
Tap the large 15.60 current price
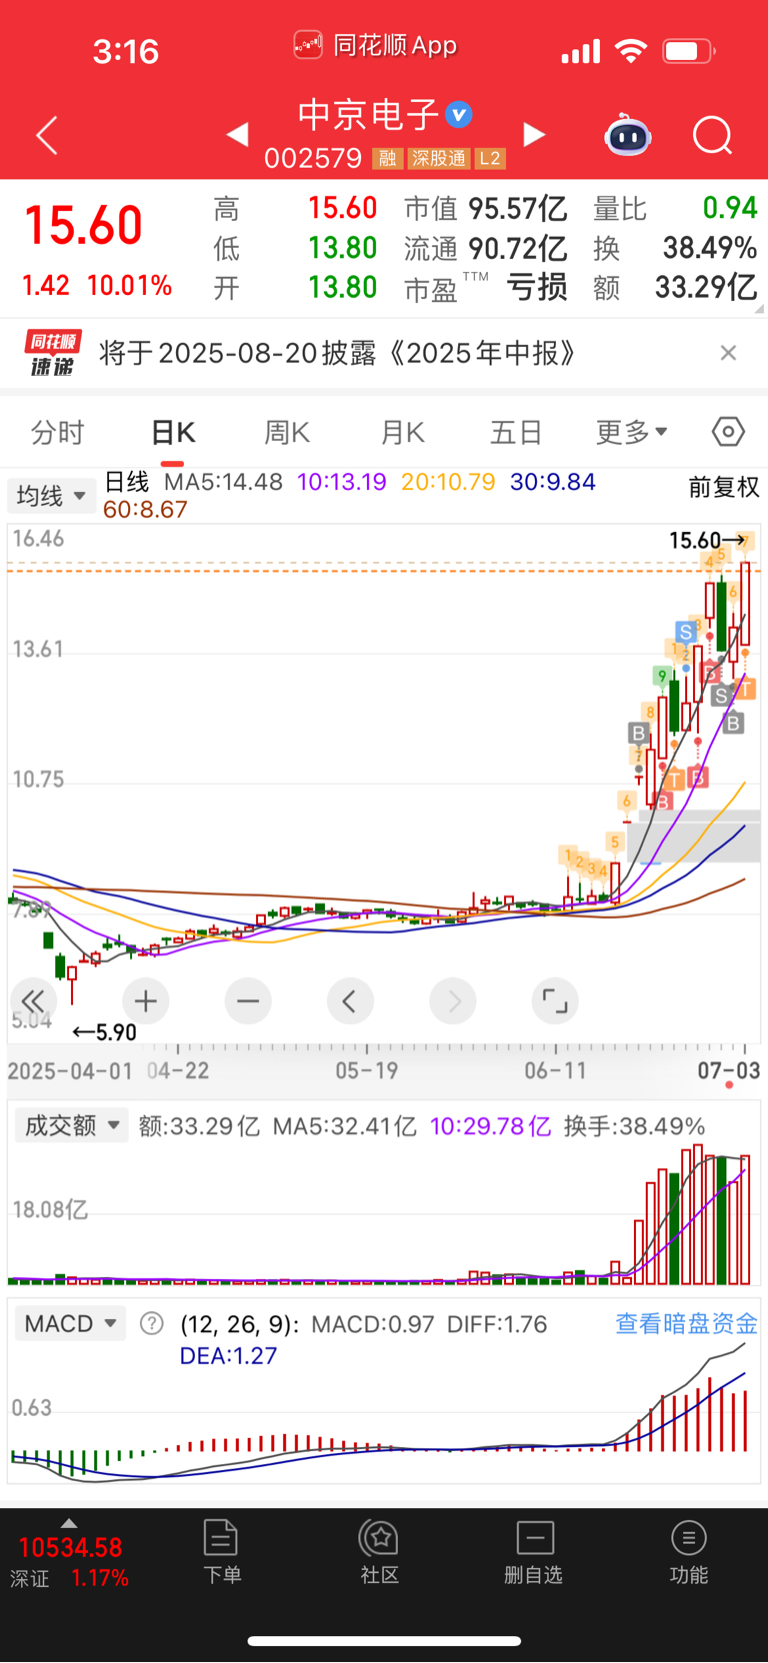tap(84, 225)
